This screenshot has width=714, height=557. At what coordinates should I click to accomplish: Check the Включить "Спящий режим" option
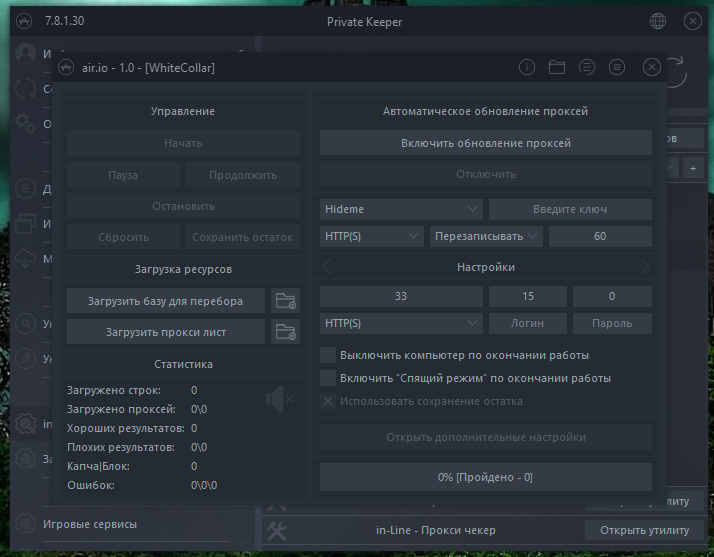(x=327, y=378)
